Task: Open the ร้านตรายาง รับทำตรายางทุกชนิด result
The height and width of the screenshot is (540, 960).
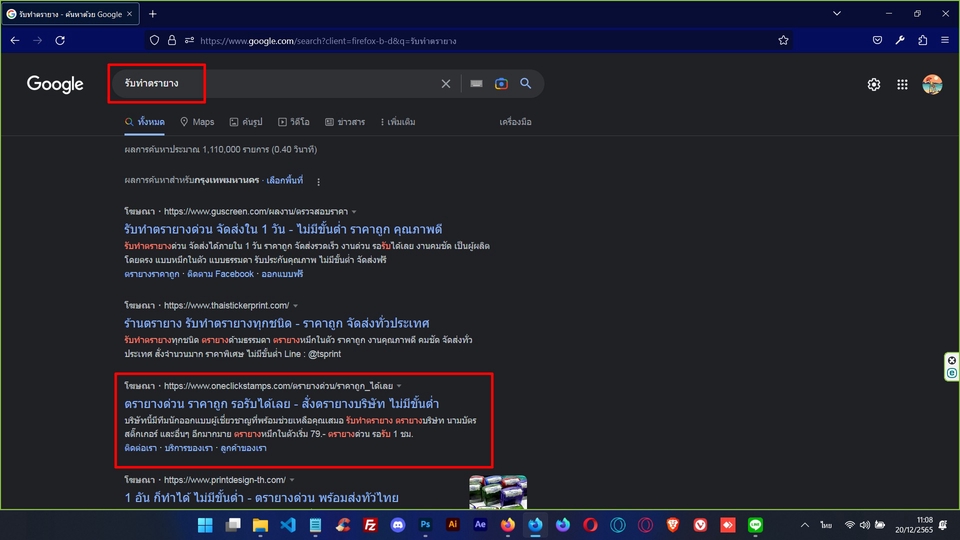Action: tap(277, 323)
